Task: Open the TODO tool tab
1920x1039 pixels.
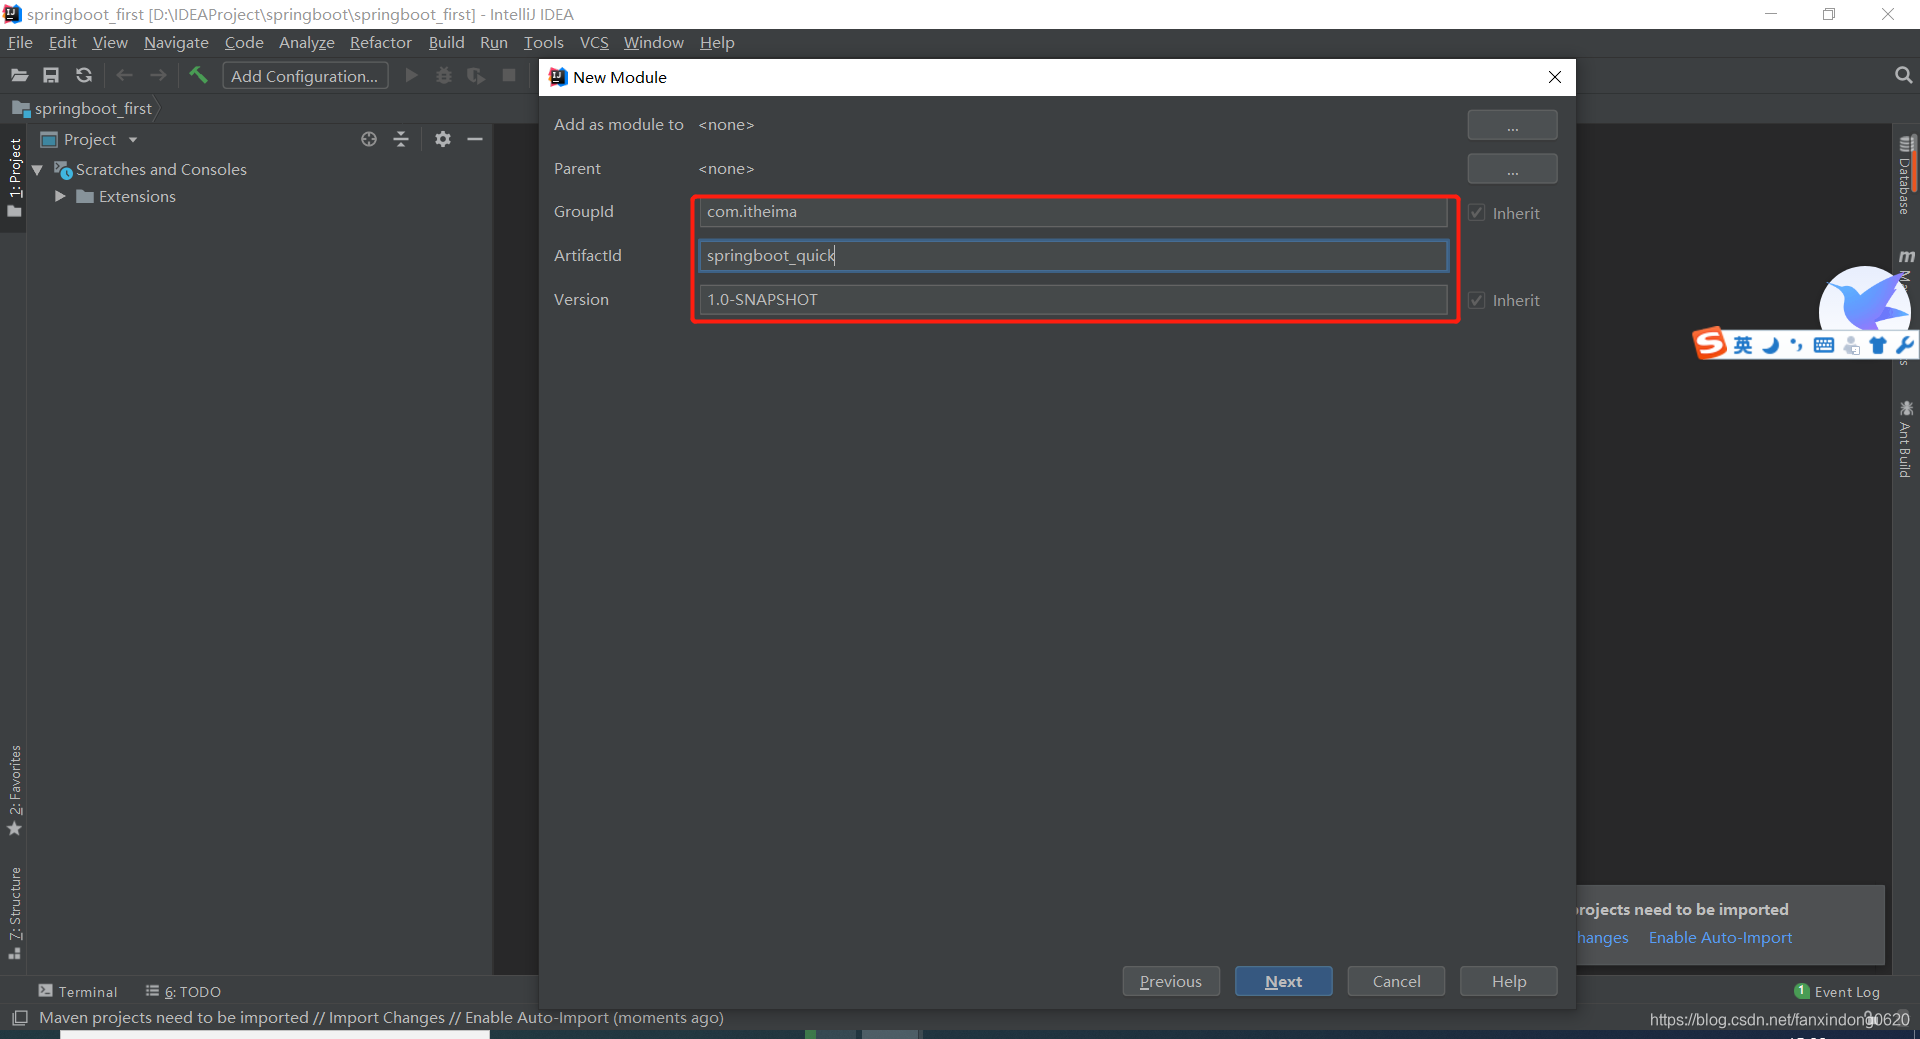Action: pos(184,991)
